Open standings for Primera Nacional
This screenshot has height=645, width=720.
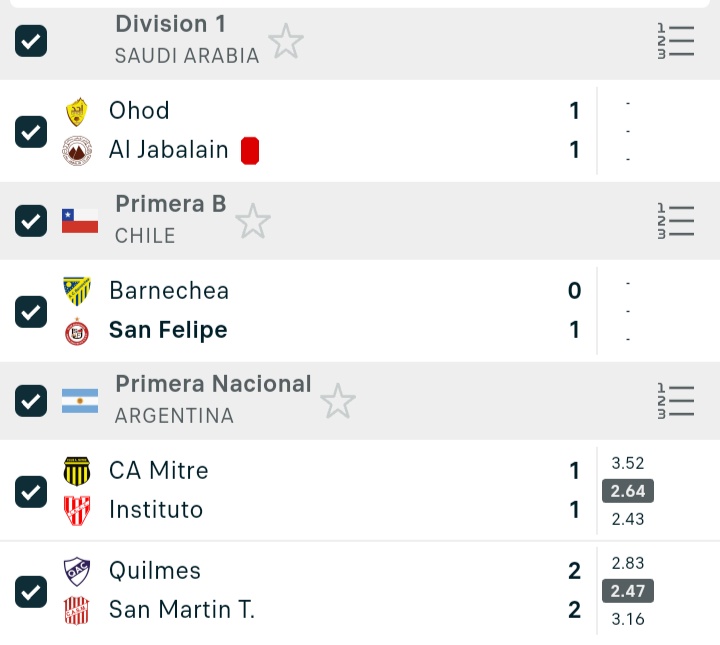coord(676,401)
